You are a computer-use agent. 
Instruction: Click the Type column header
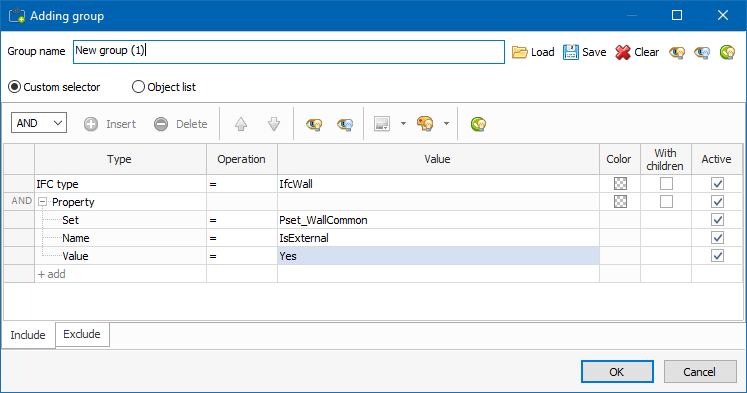[x=121, y=159]
